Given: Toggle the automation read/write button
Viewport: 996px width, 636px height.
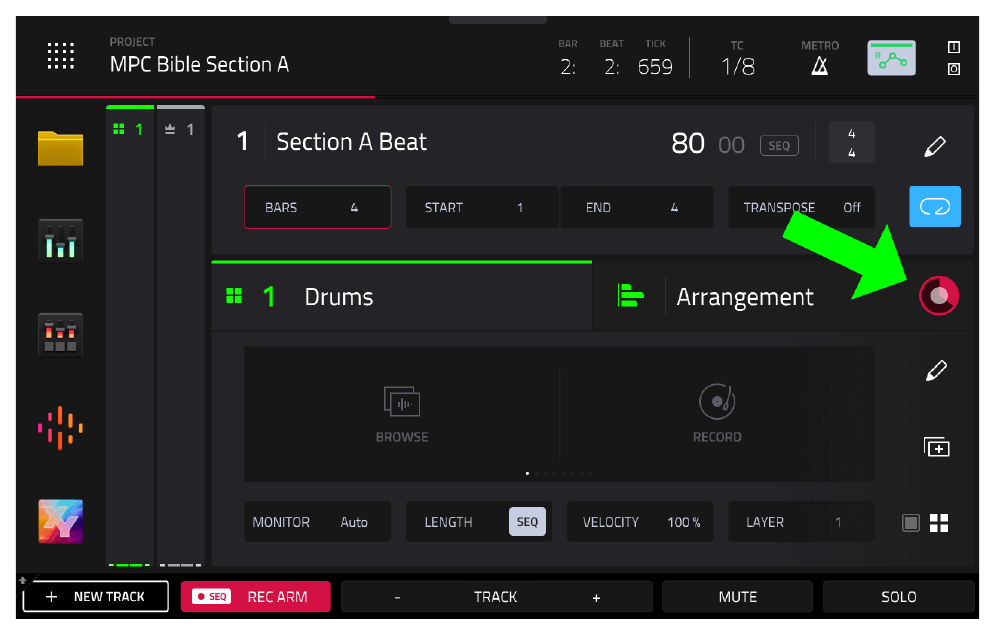Looking at the screenshot, I should click(892, 58).
